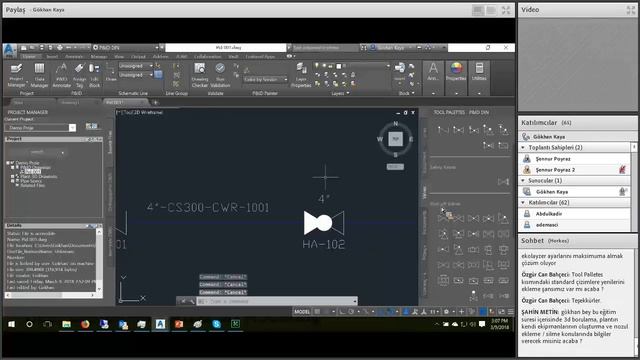
Task: Click the Insert block icon
Action: [400, 71]
